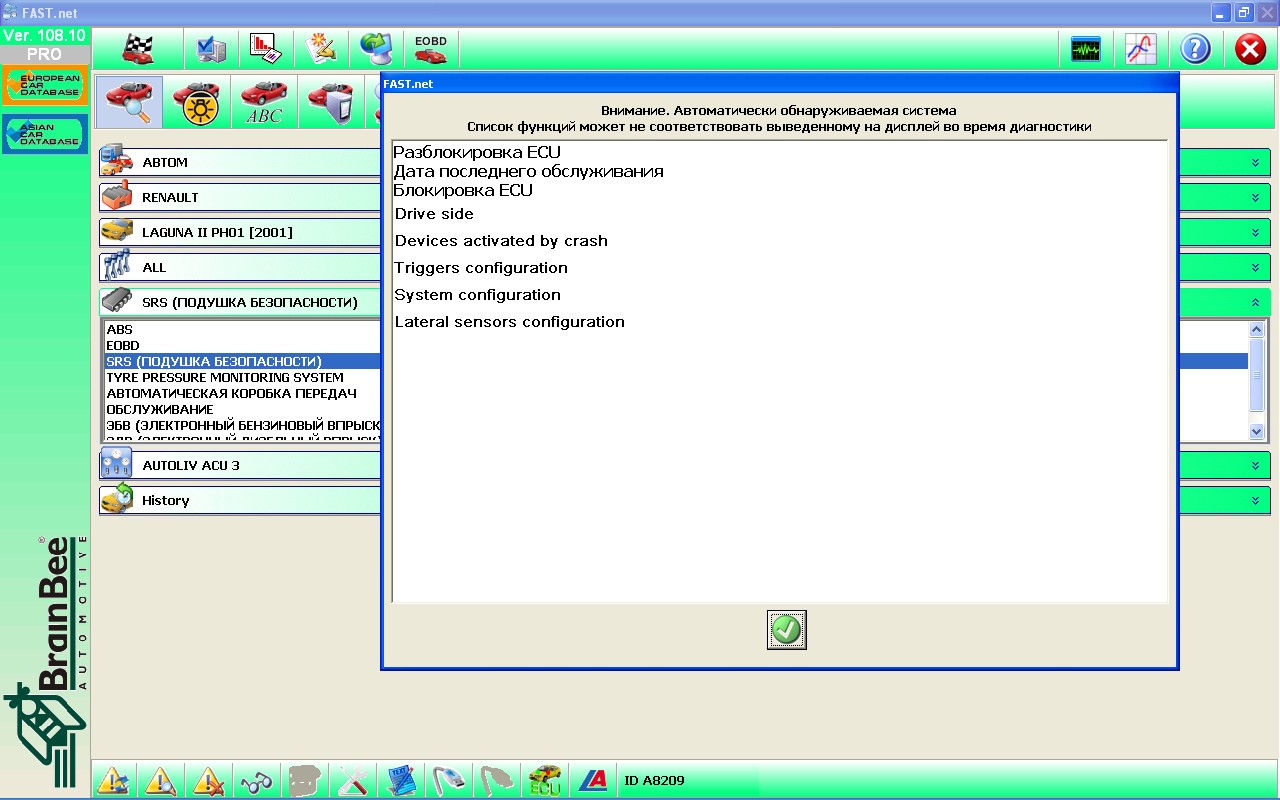Open the Asian Car Database
1280x800 pixels.
[x=44, y=134]
